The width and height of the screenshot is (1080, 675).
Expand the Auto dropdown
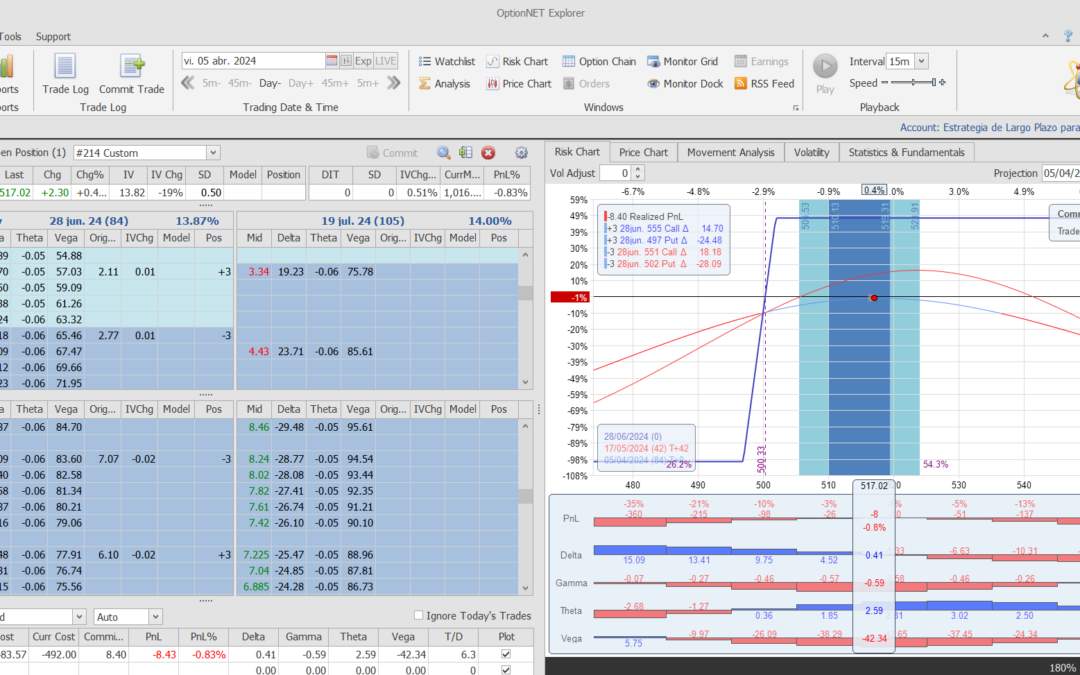coord(154,617)
